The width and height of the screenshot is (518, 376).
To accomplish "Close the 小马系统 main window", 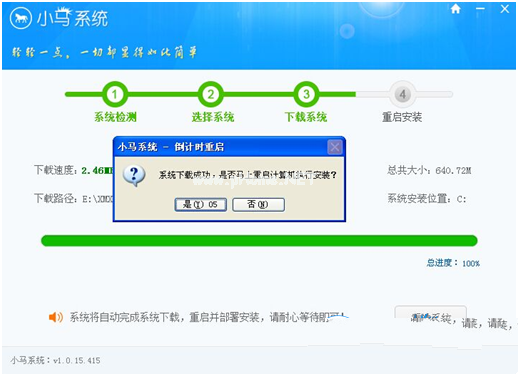I will pyautogui.click(x=505, y=9).
